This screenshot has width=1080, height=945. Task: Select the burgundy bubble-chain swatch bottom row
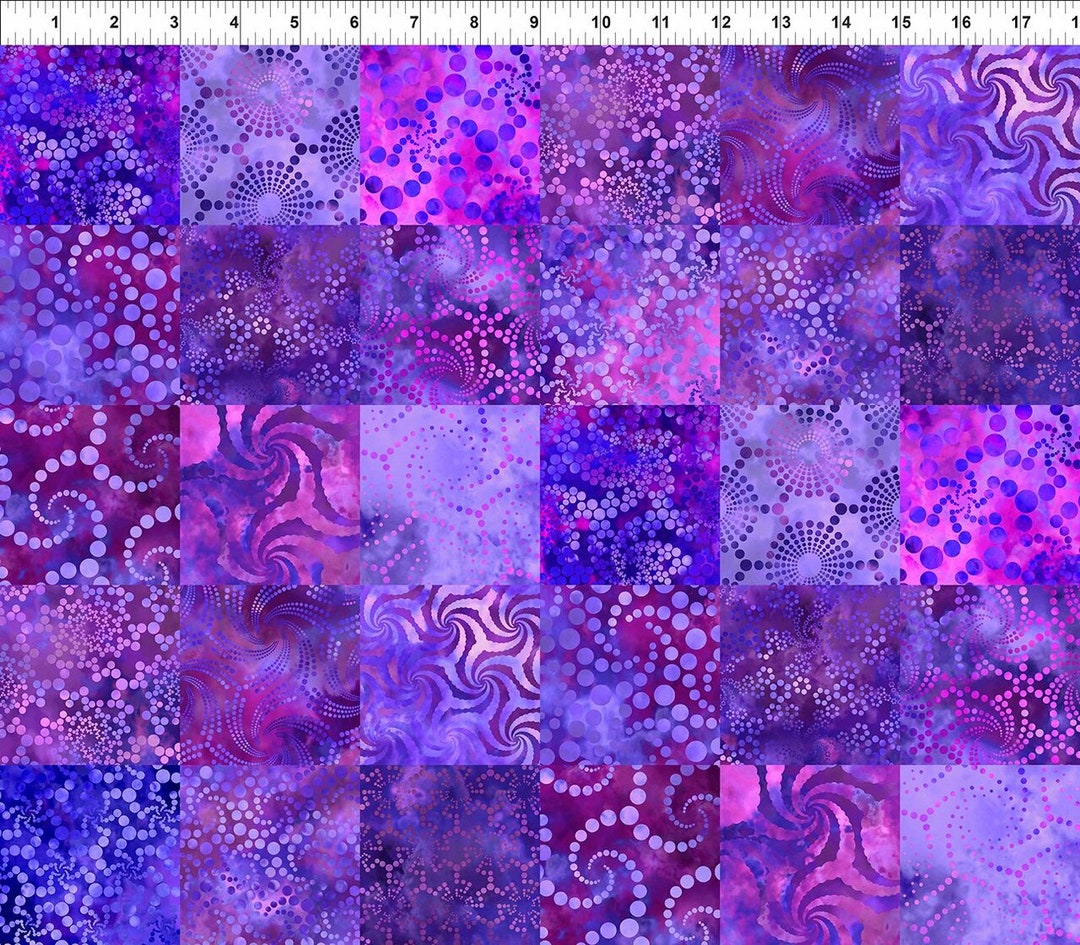point(630,855)
